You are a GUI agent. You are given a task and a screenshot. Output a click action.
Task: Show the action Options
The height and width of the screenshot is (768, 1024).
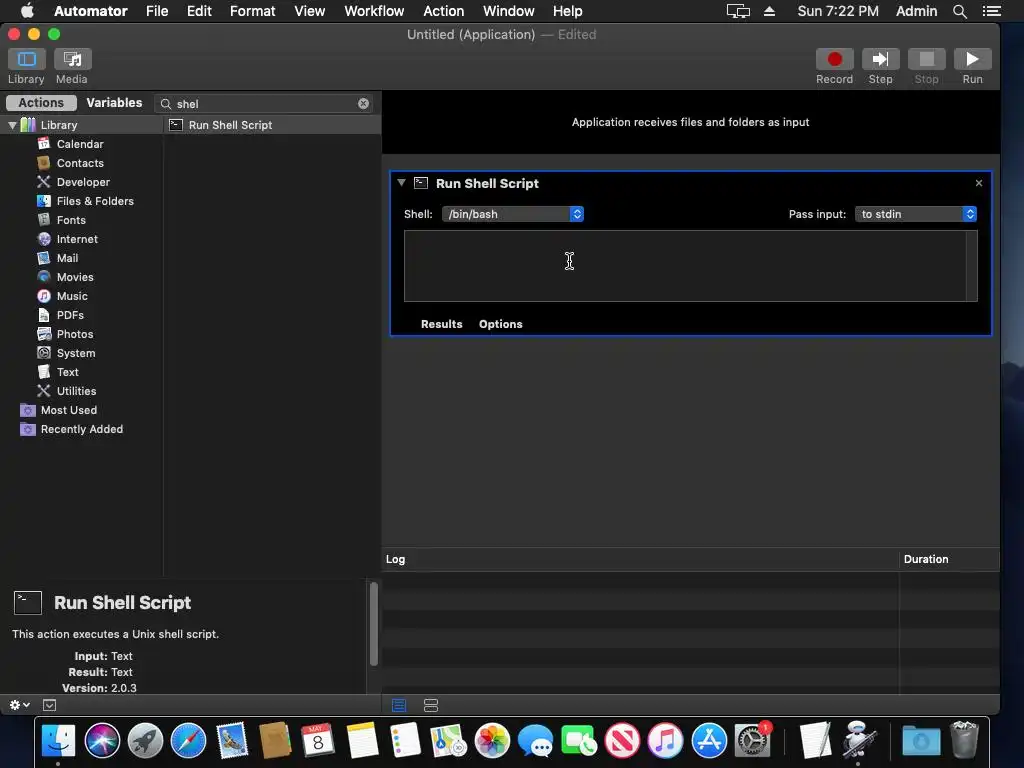[x=500, y=324]
